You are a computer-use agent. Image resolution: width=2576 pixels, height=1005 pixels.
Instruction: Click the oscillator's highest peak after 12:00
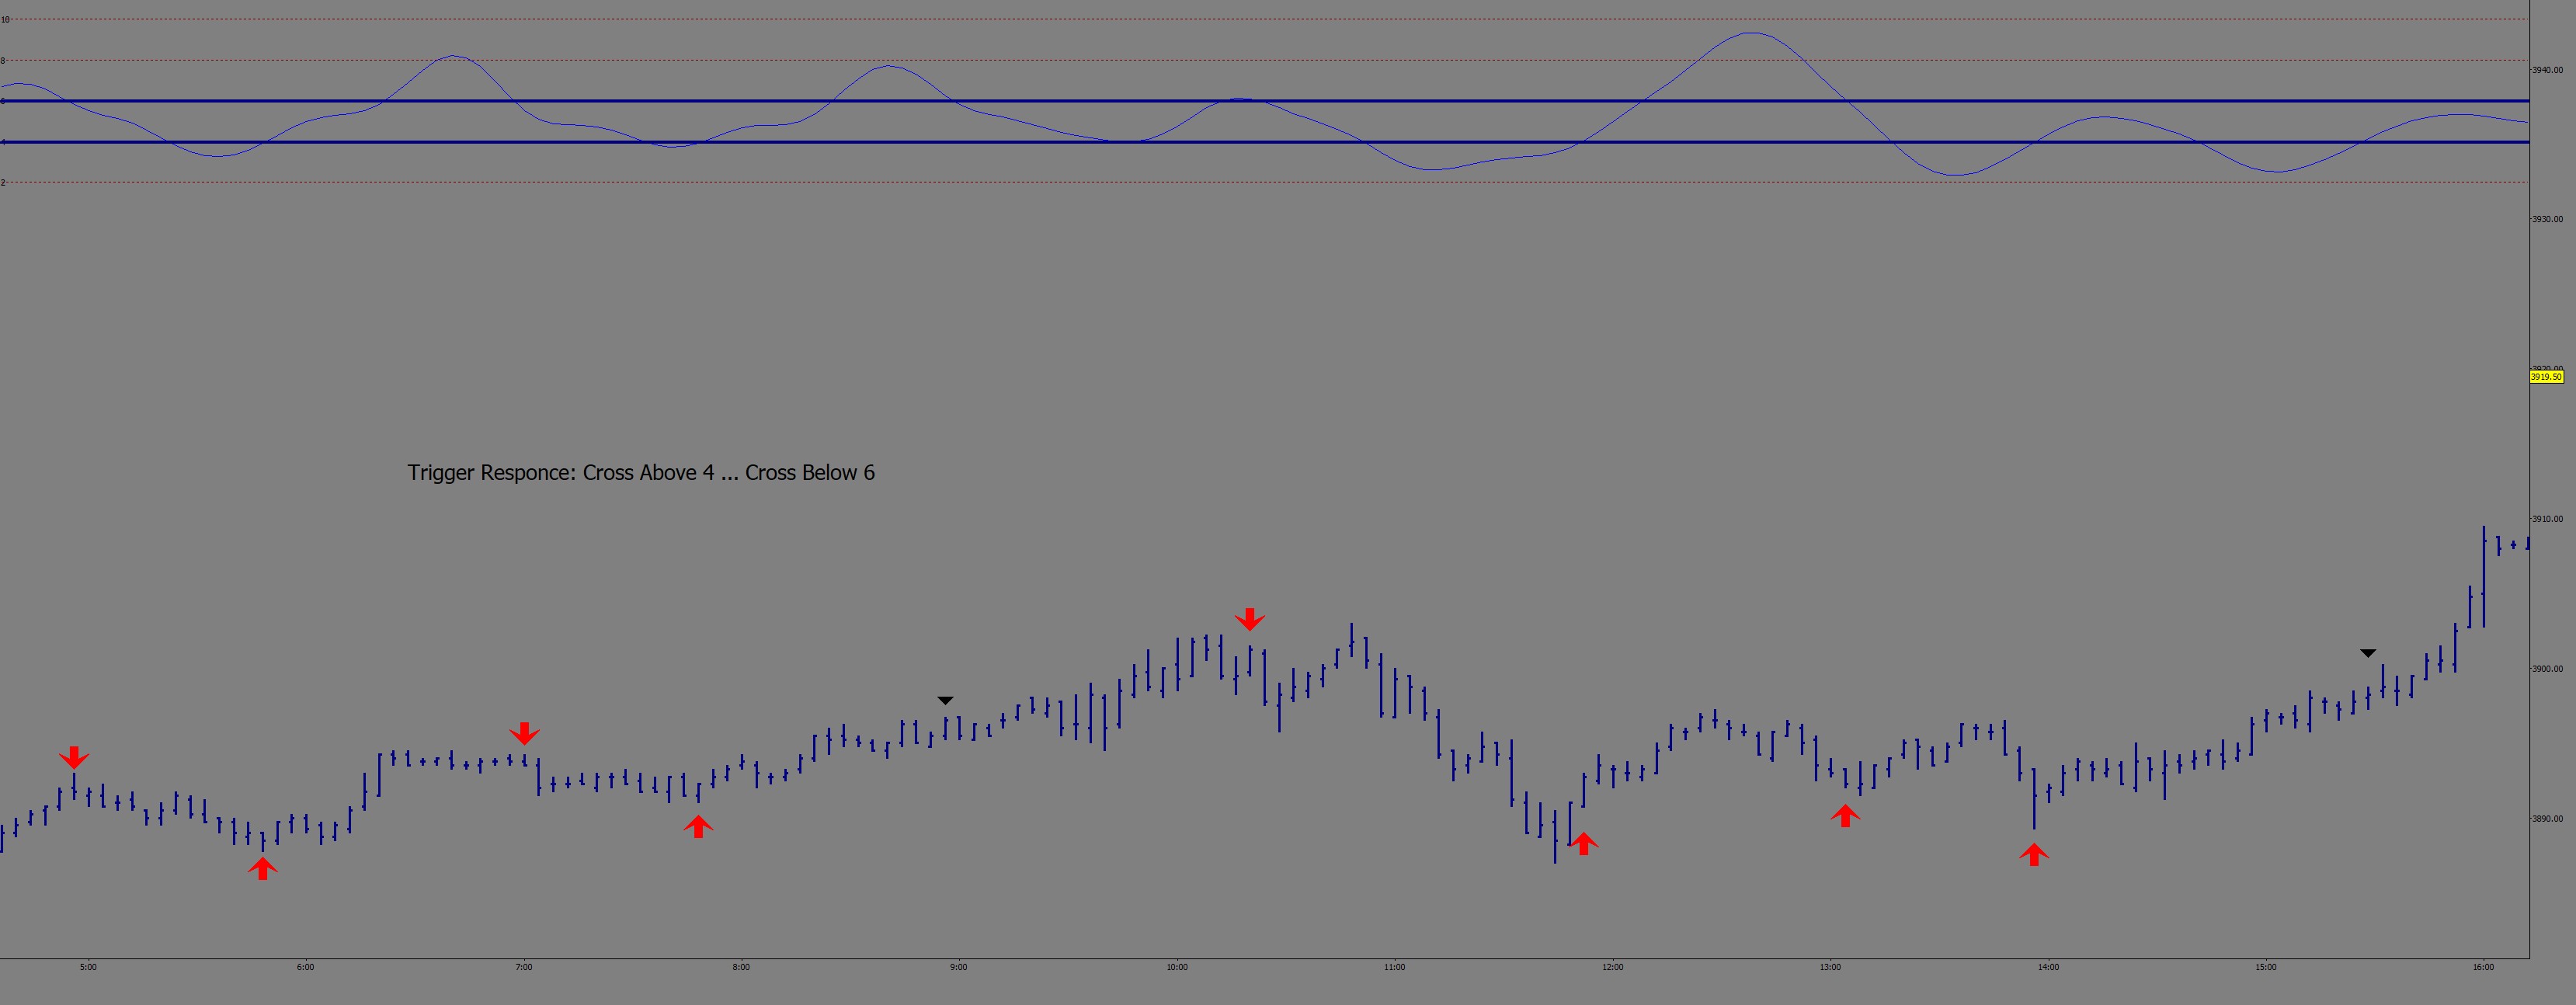coord(1751,34)
